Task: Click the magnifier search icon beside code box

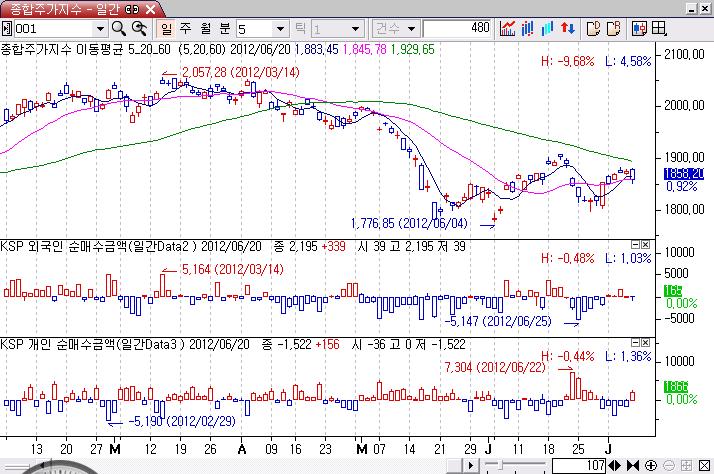Action: 118,28
